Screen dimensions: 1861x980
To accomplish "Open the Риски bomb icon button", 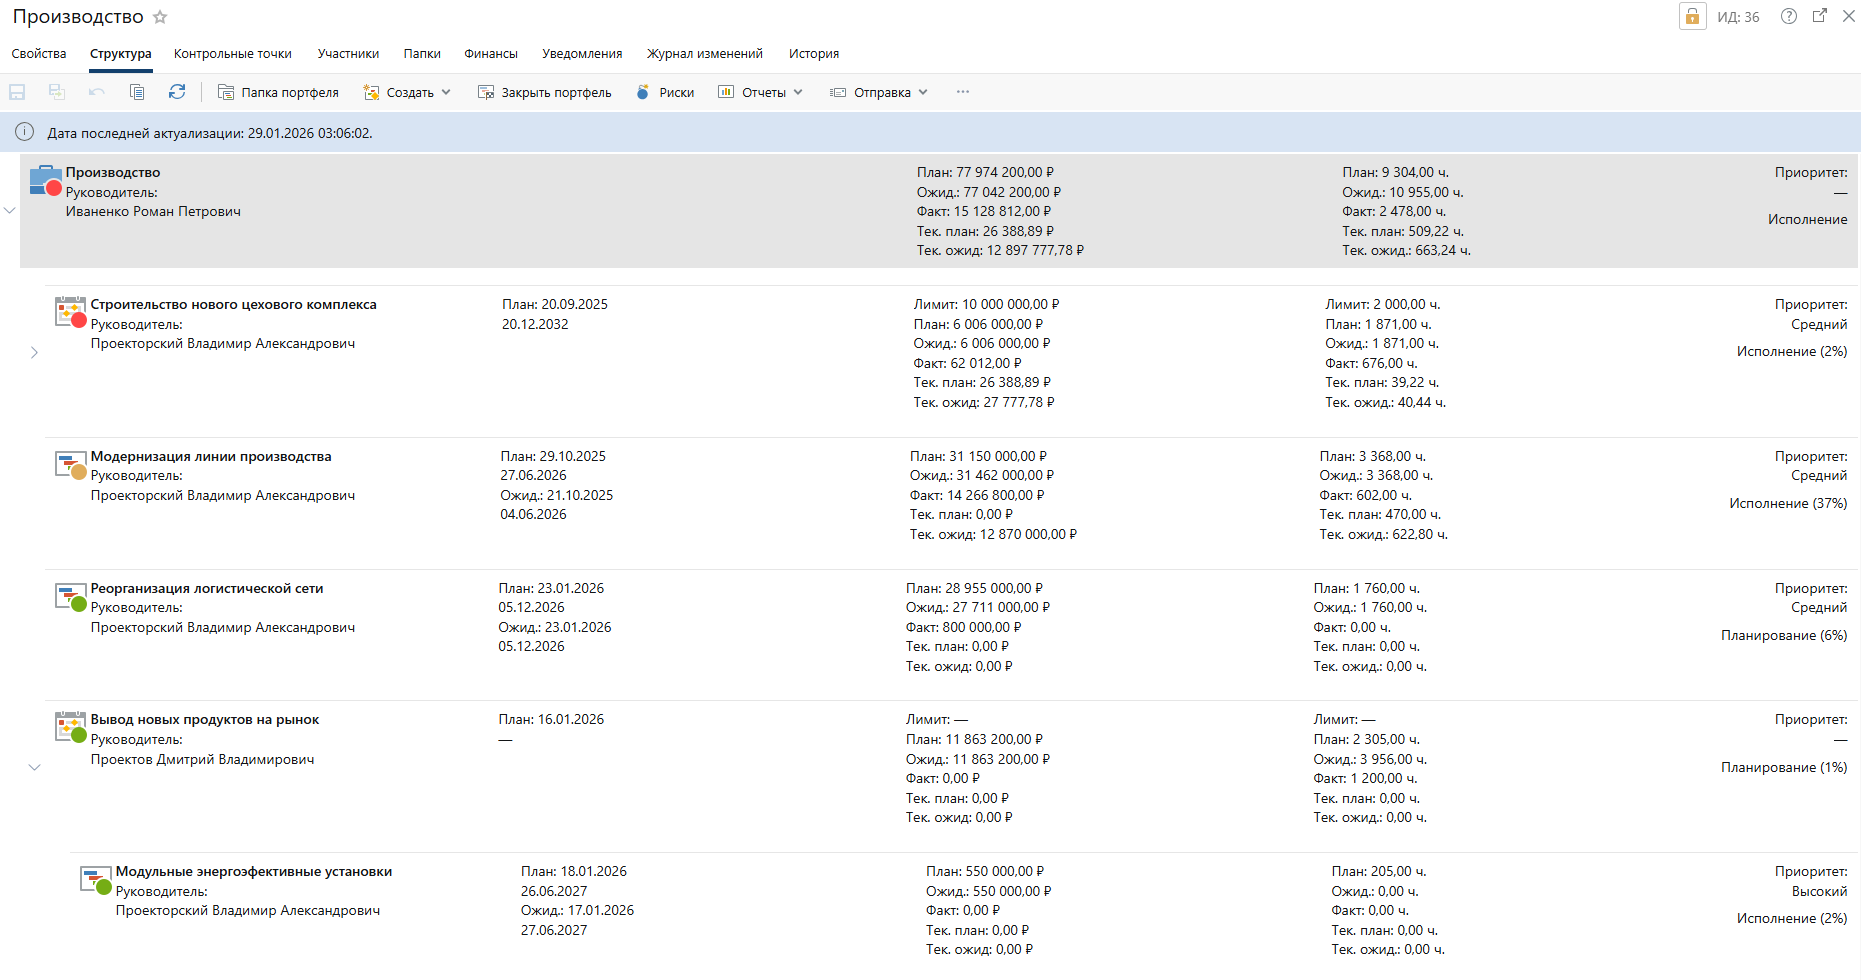I will coord(665,92).
